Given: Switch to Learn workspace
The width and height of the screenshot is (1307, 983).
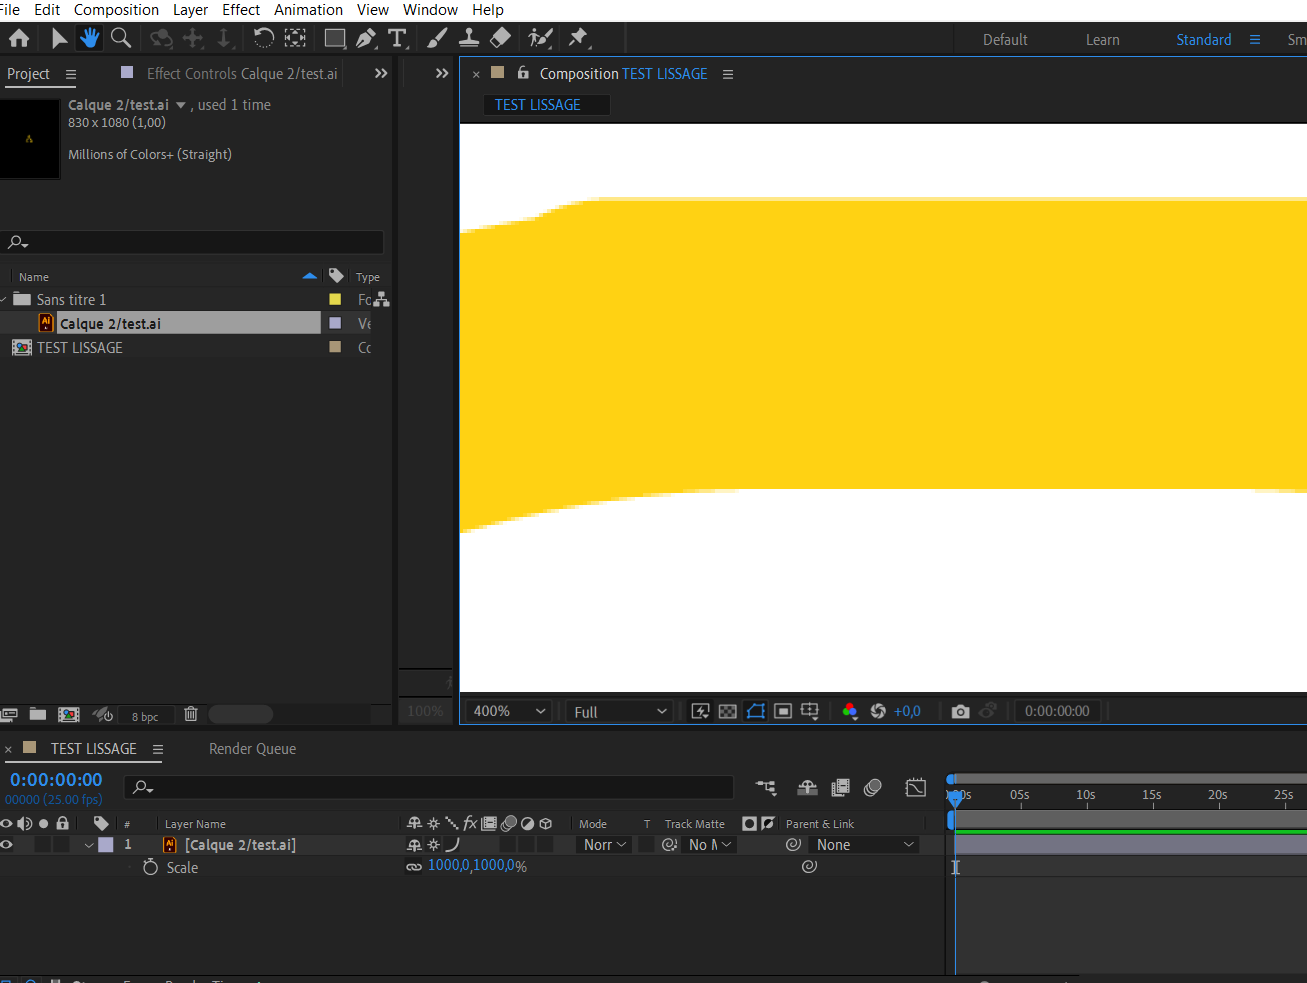Looking at the screenshot, I should coord(1103,40).
